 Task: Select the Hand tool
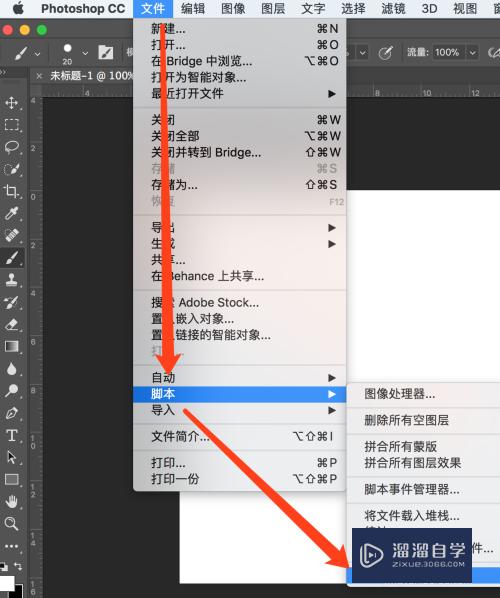click(11, 502)
